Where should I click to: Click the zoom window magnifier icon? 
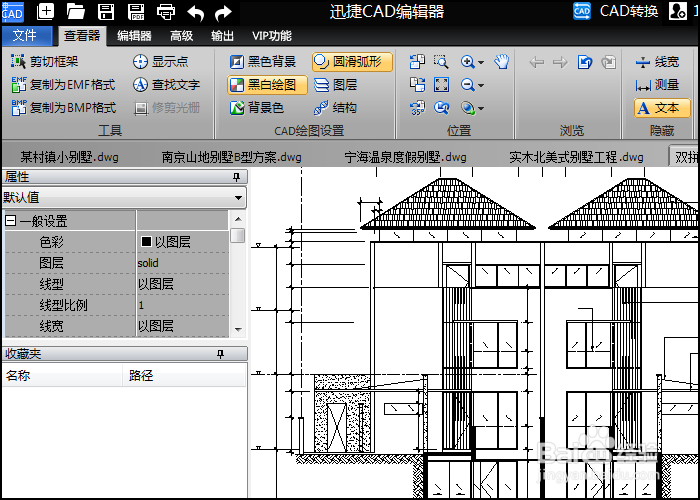pyautogui.click(x=441, y=62)
